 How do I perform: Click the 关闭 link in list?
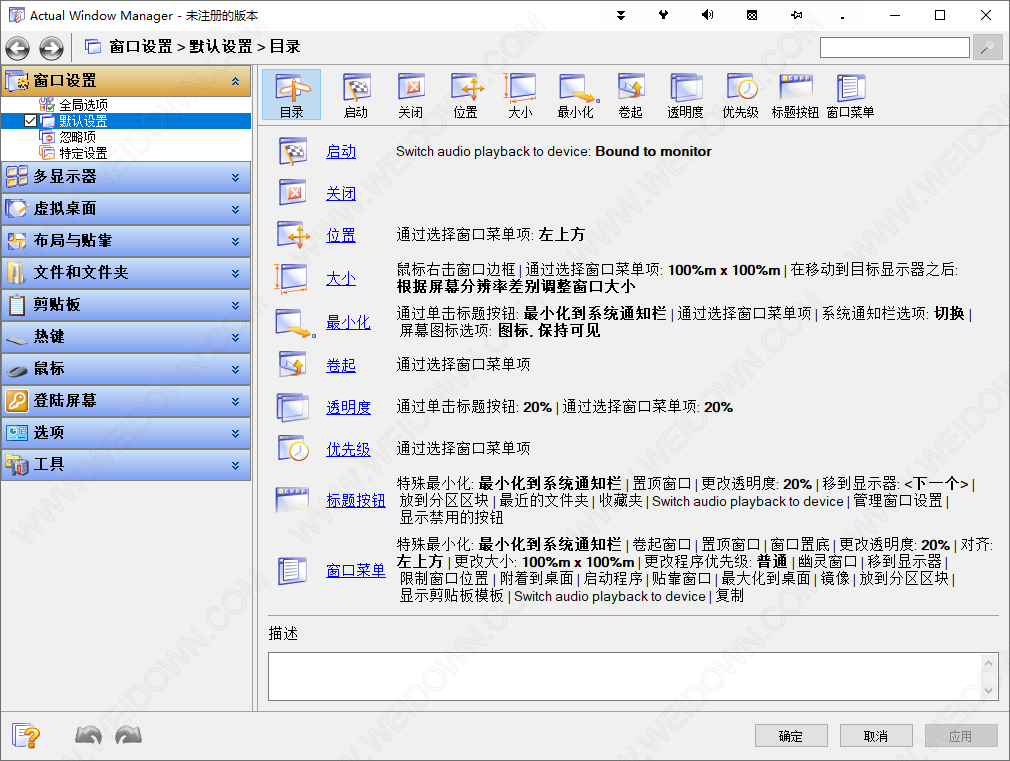[x=341, y=193]
